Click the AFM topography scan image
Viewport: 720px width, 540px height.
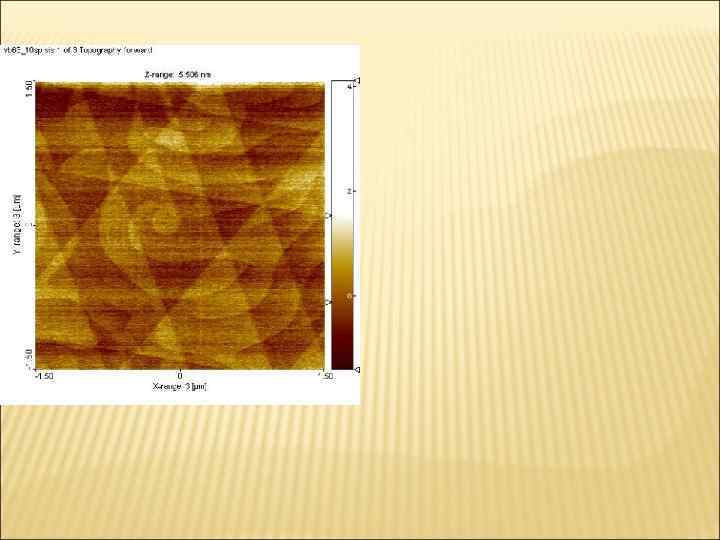pyautogui.click(x=180, y=225)
